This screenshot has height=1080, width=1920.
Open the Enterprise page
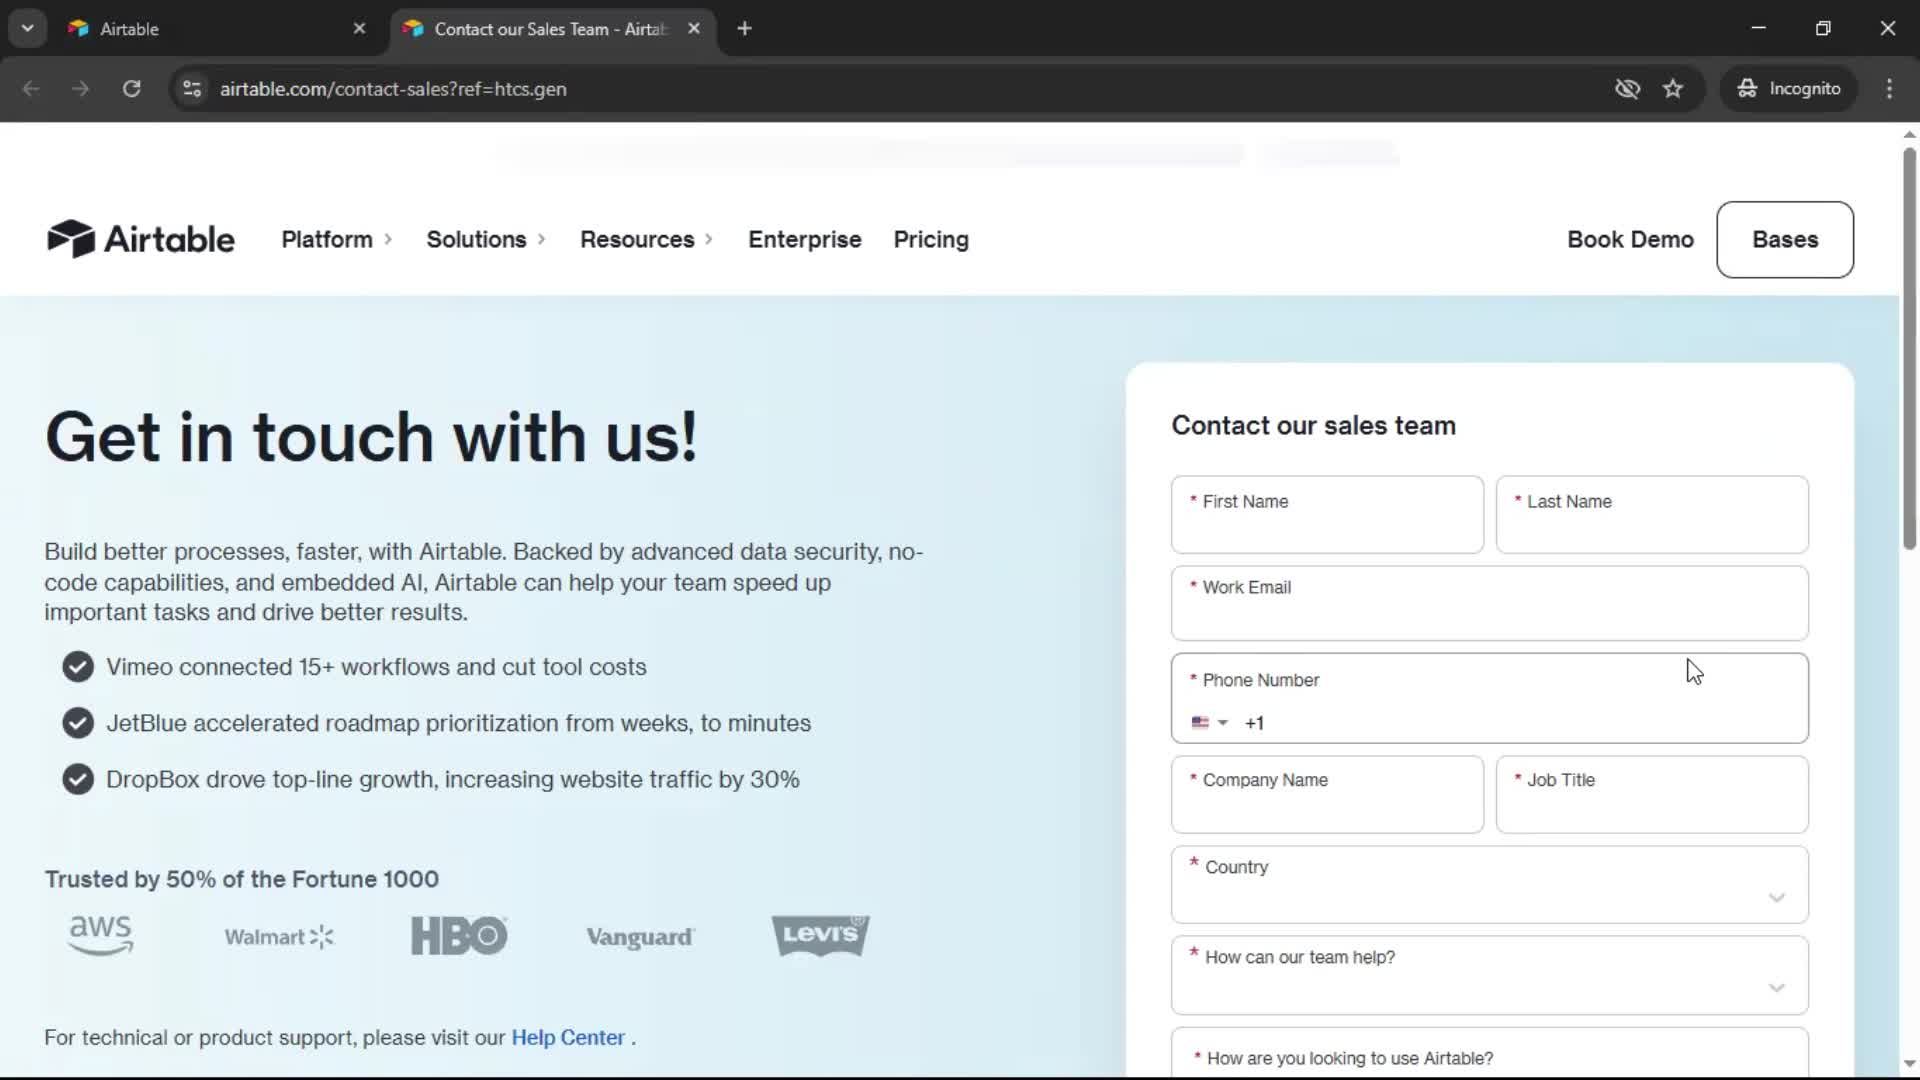tap(804, 240)
